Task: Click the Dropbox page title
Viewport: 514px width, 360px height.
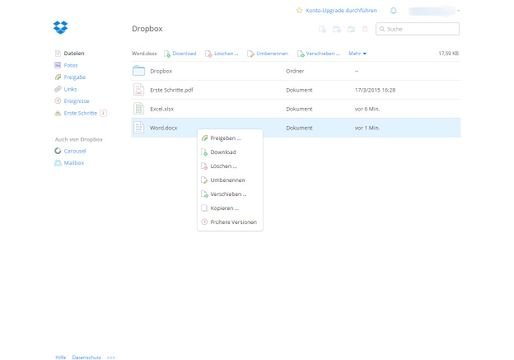Action: [x=147, y=29]
